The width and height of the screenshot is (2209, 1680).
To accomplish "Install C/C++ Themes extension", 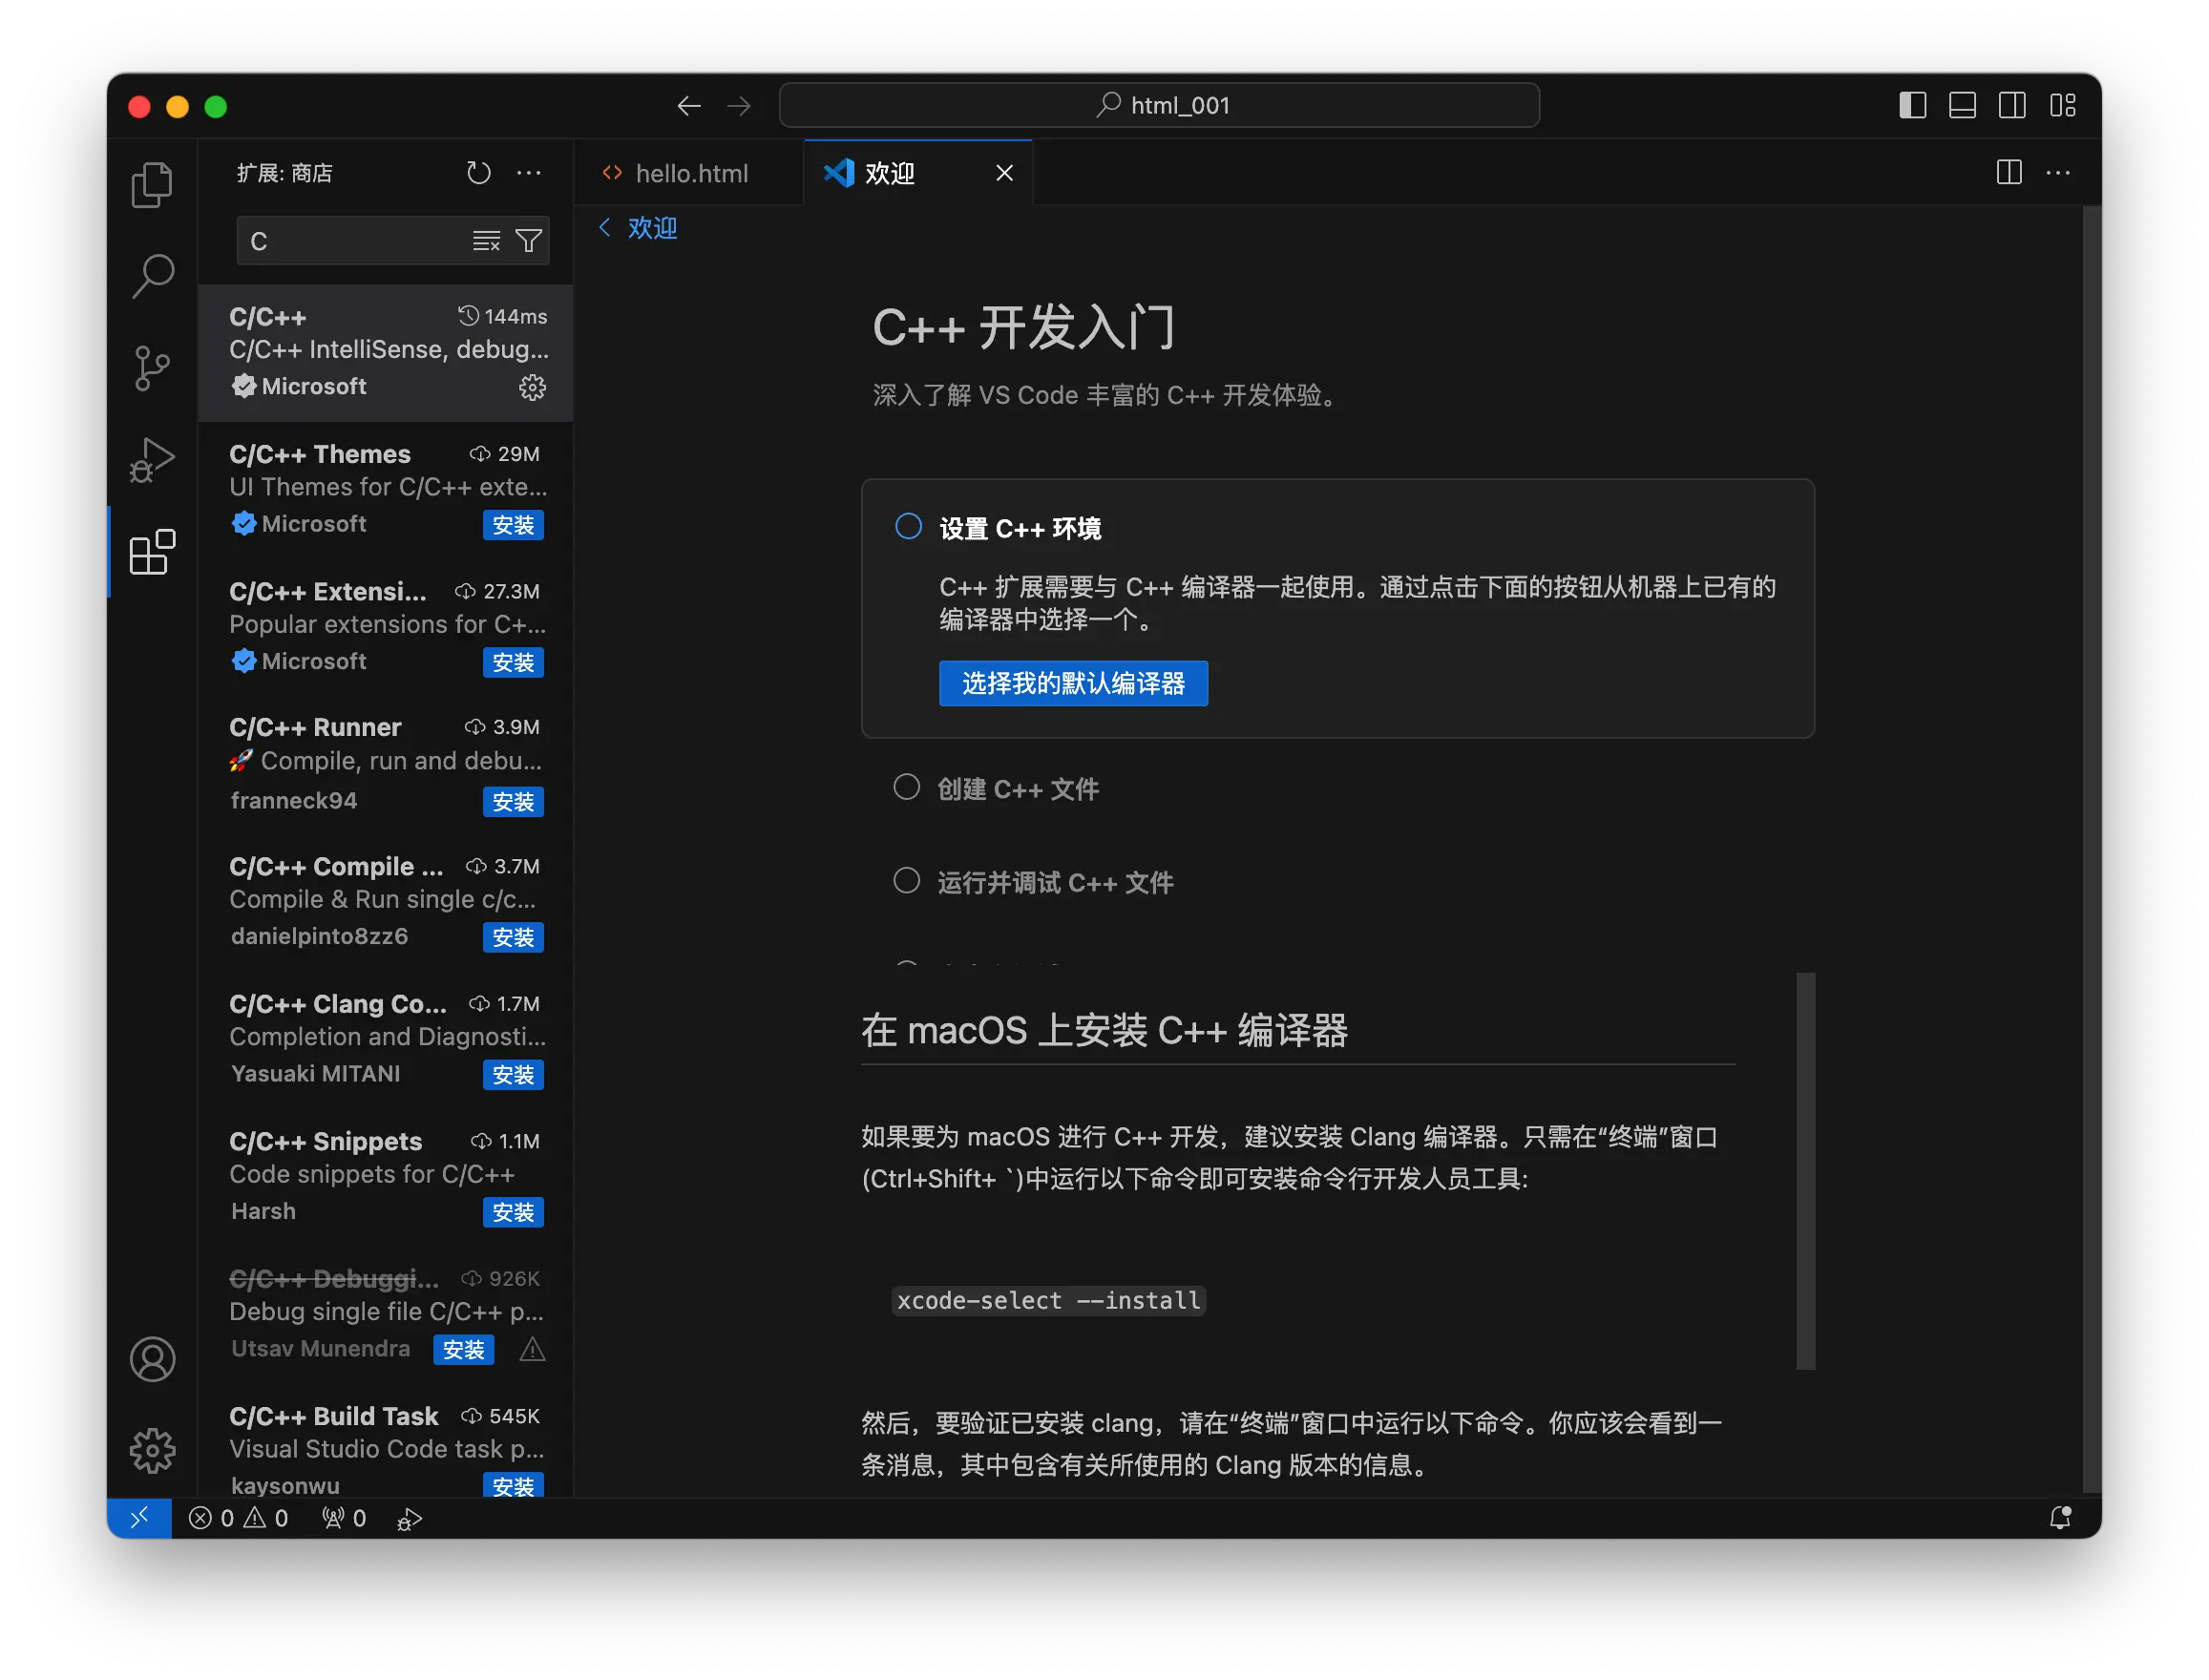I will [513, 525].
